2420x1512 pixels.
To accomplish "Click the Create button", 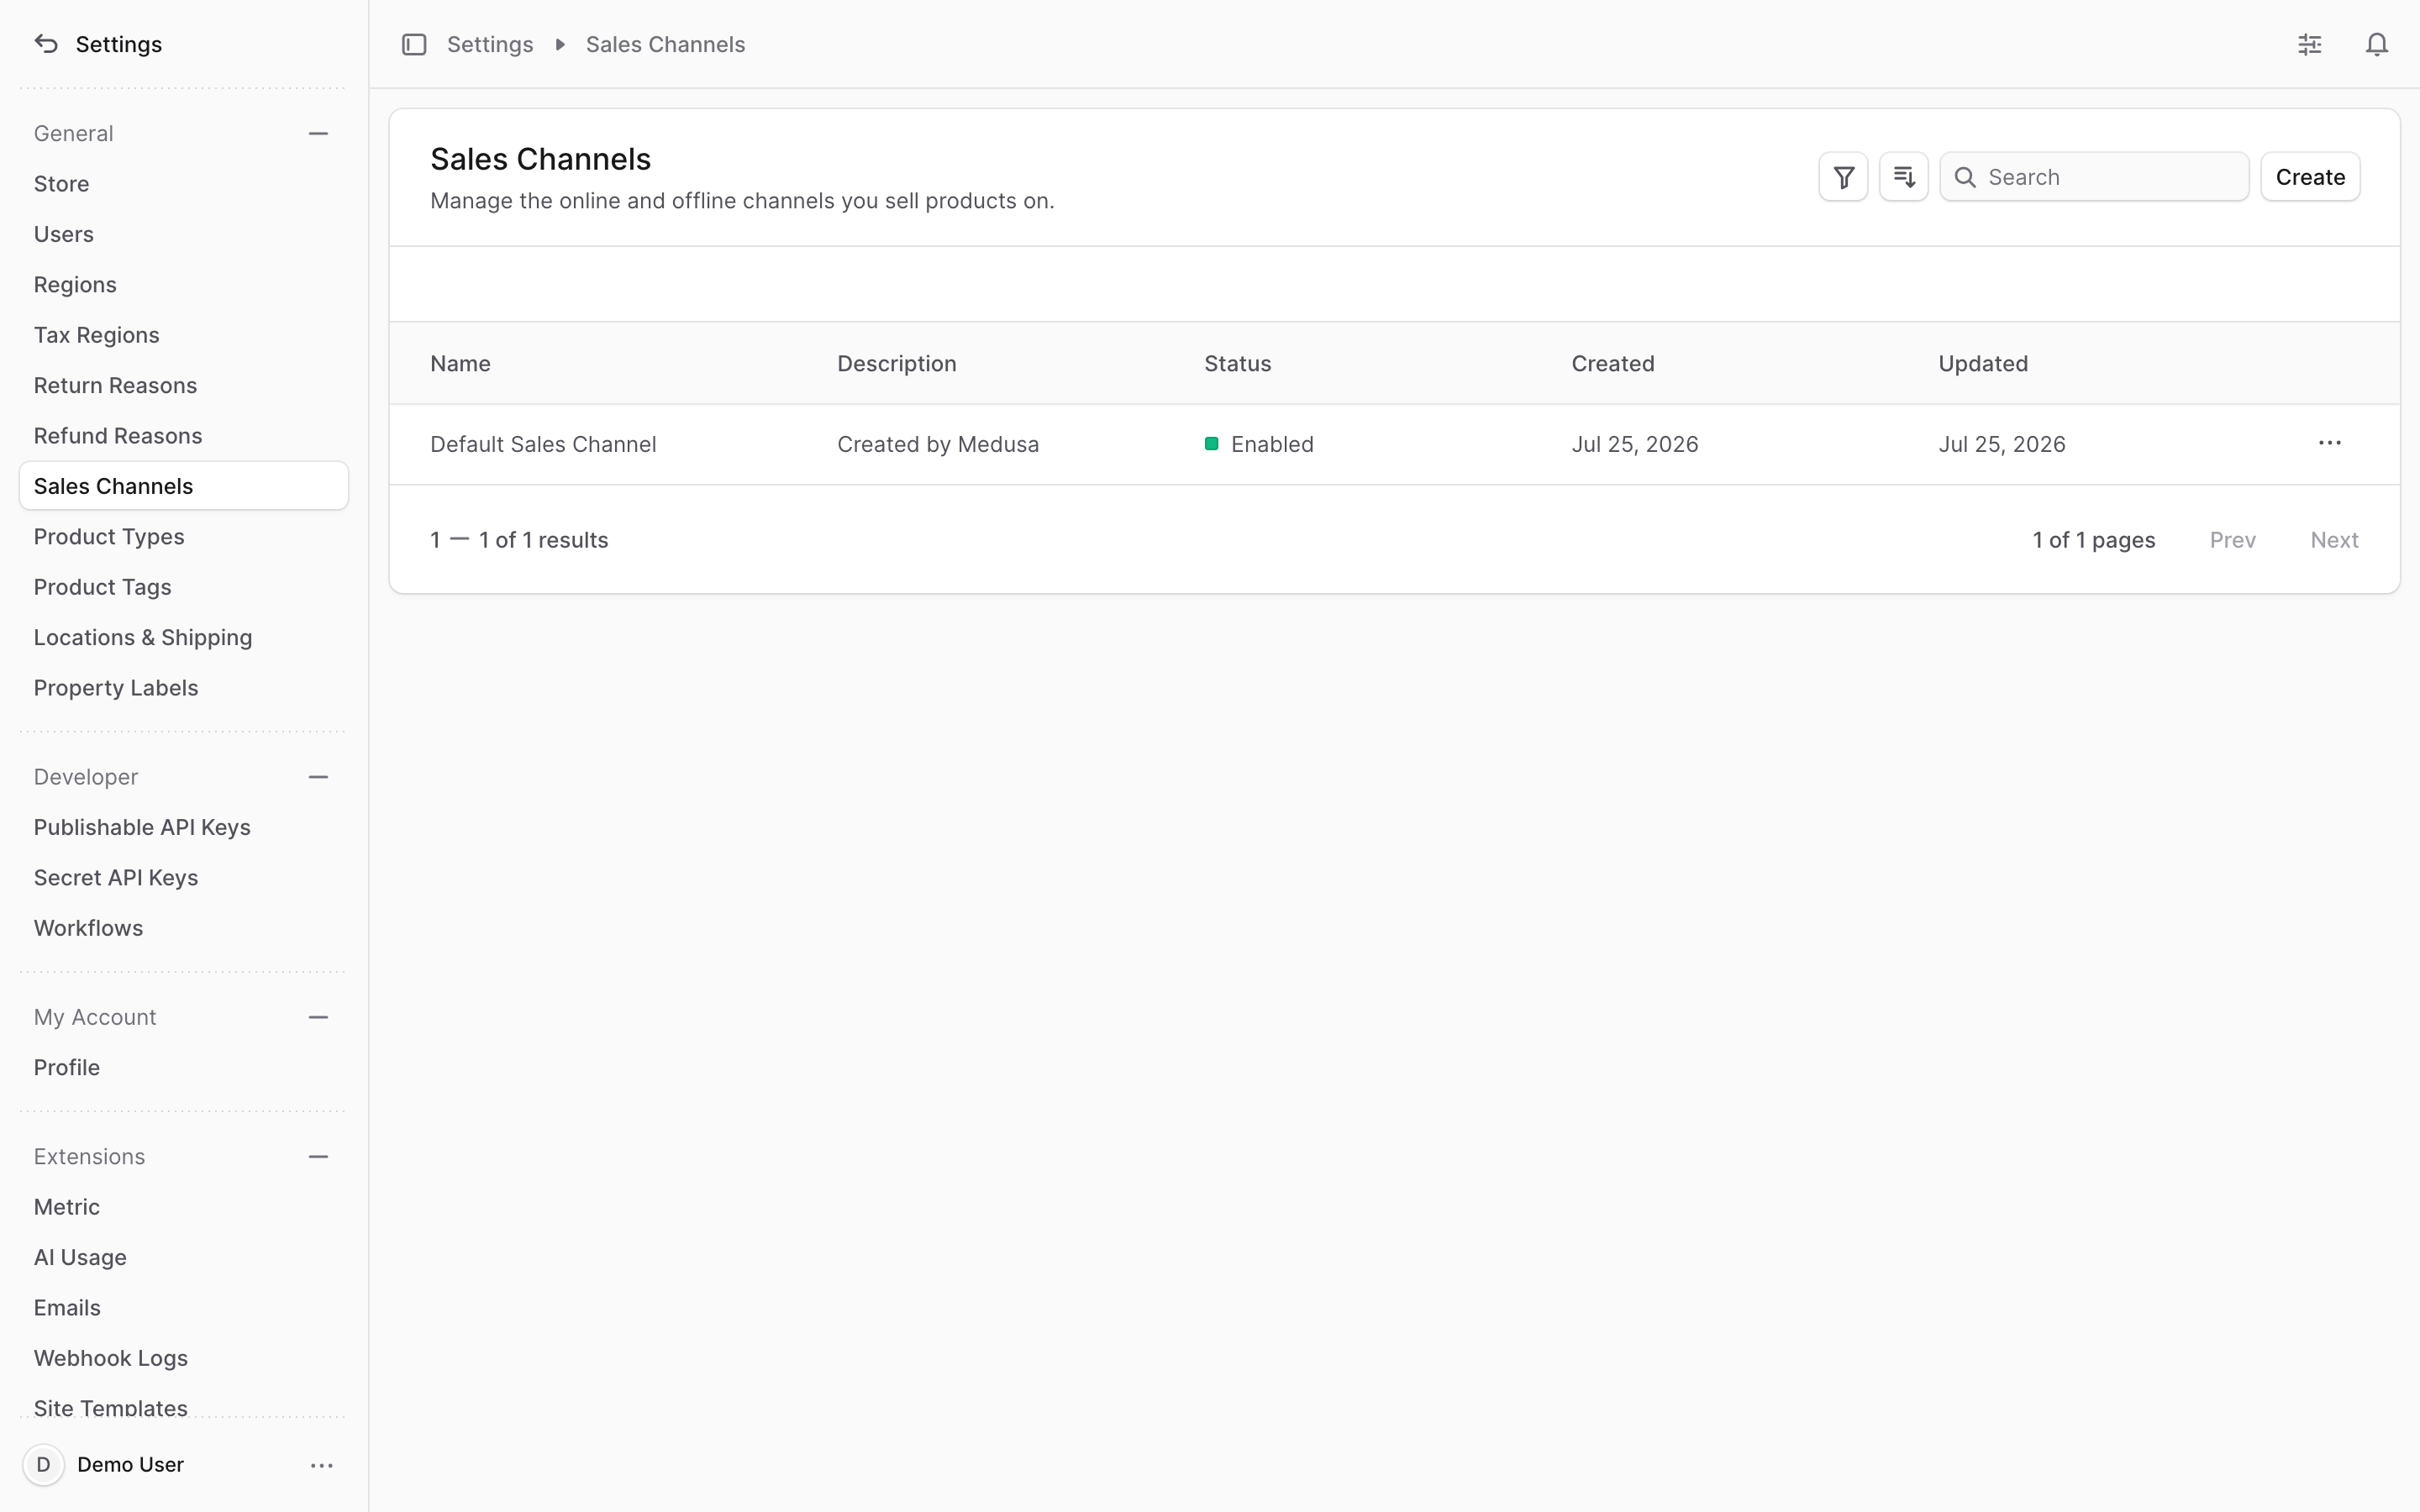I will 2310,177.
